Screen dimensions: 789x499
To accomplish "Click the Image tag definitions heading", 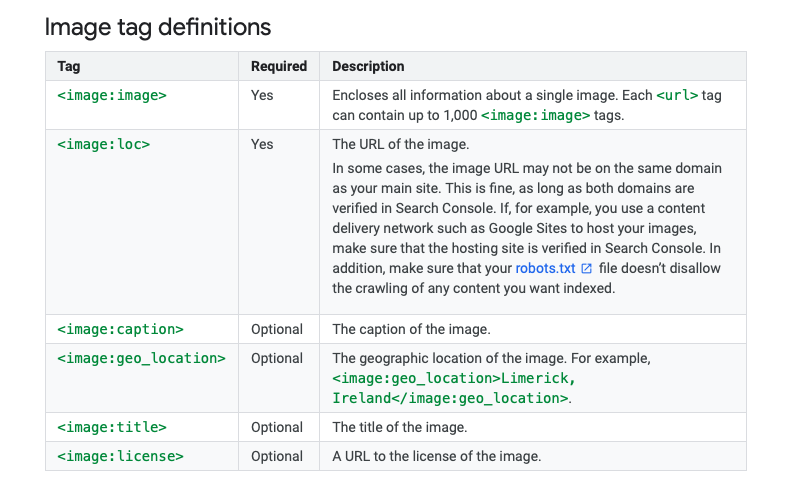I will click(x=158, y=27).
